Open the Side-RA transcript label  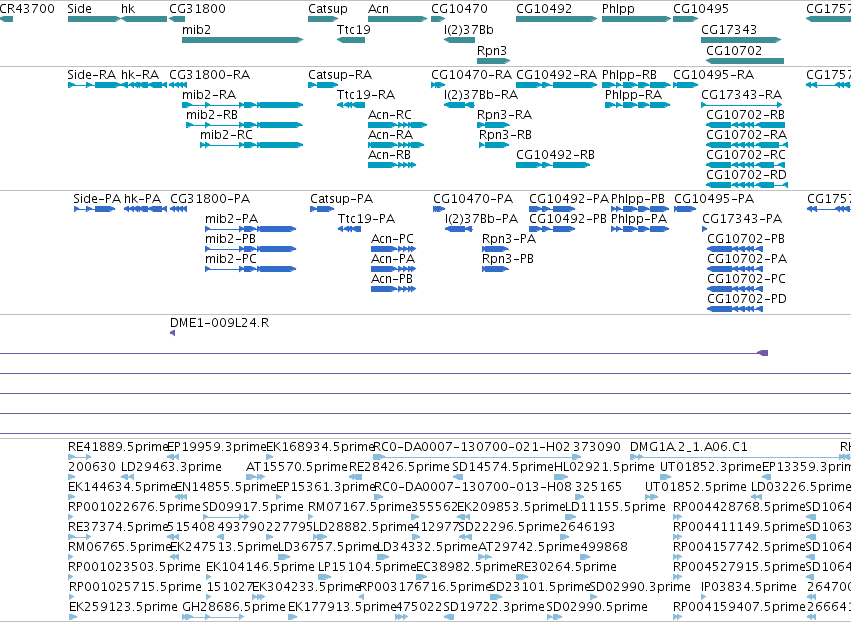(x=91, y=75)
